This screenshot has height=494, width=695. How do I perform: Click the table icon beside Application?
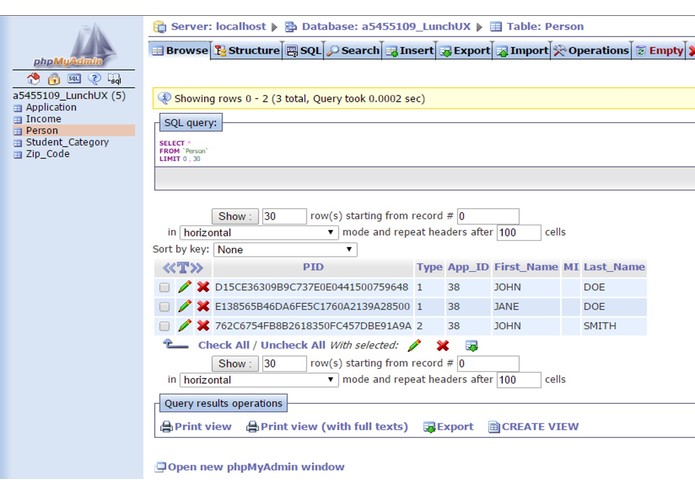pos(18,108)
